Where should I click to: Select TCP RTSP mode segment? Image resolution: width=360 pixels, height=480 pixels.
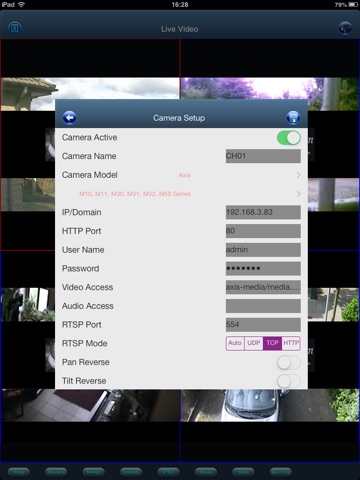click(272, 343)
